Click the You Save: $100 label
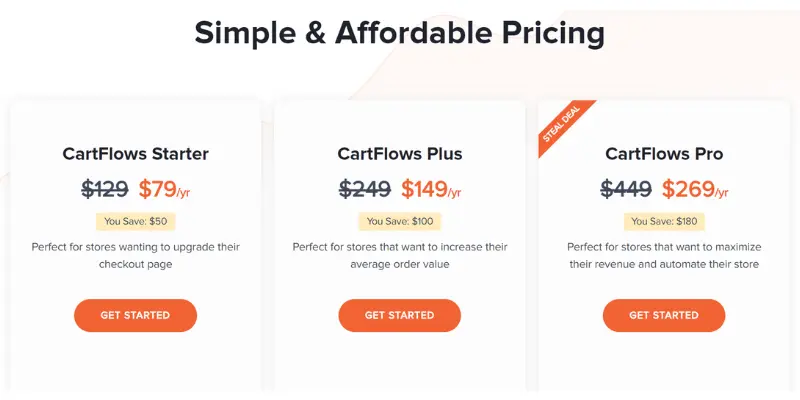Image resolution: width=800 pixels, height=400 pixels. [399, 221]
